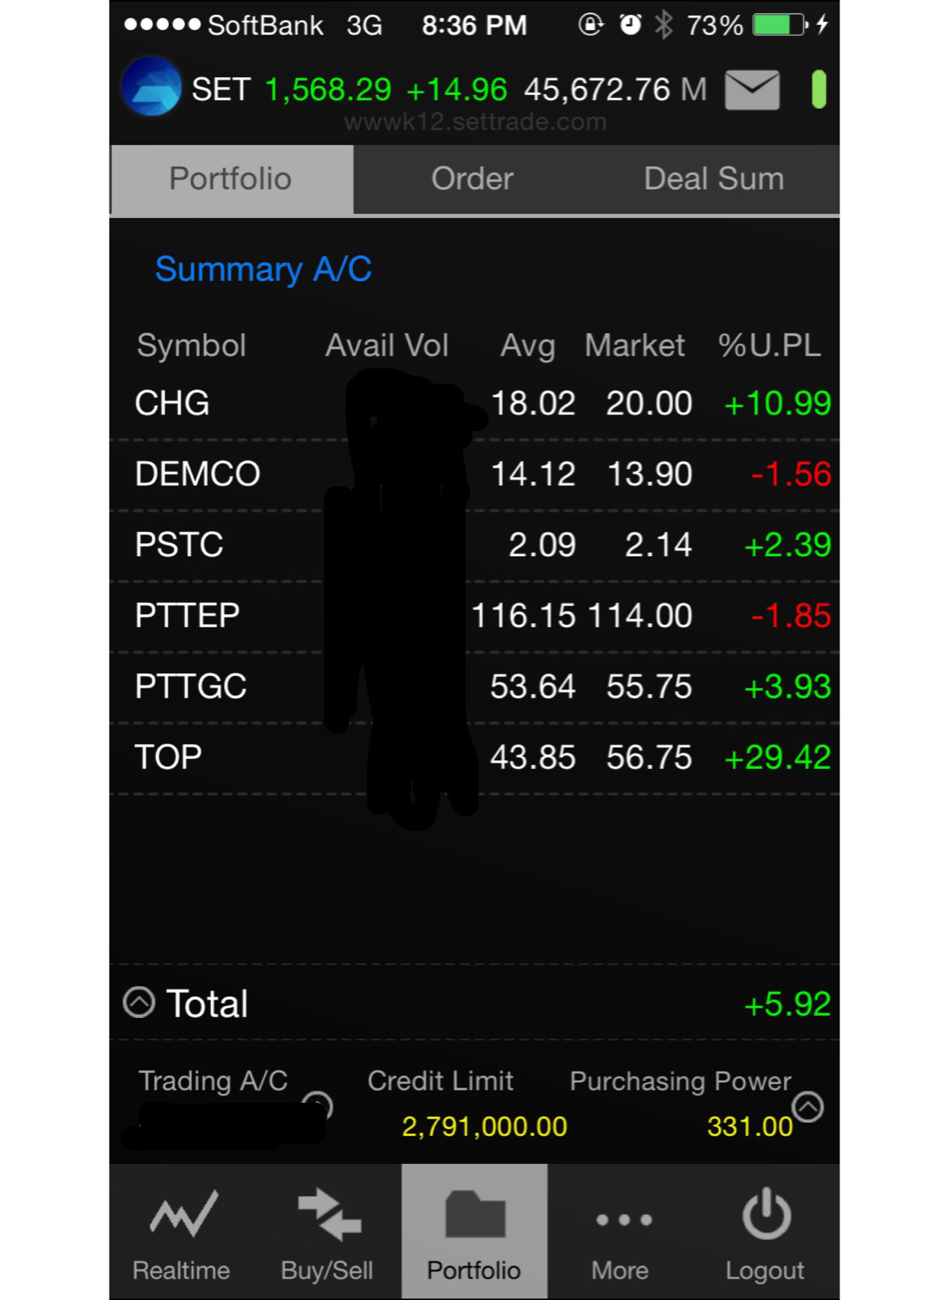Tap the SET index value 1,568.29
The image size is (950, 1300).
tap(328, 90)
